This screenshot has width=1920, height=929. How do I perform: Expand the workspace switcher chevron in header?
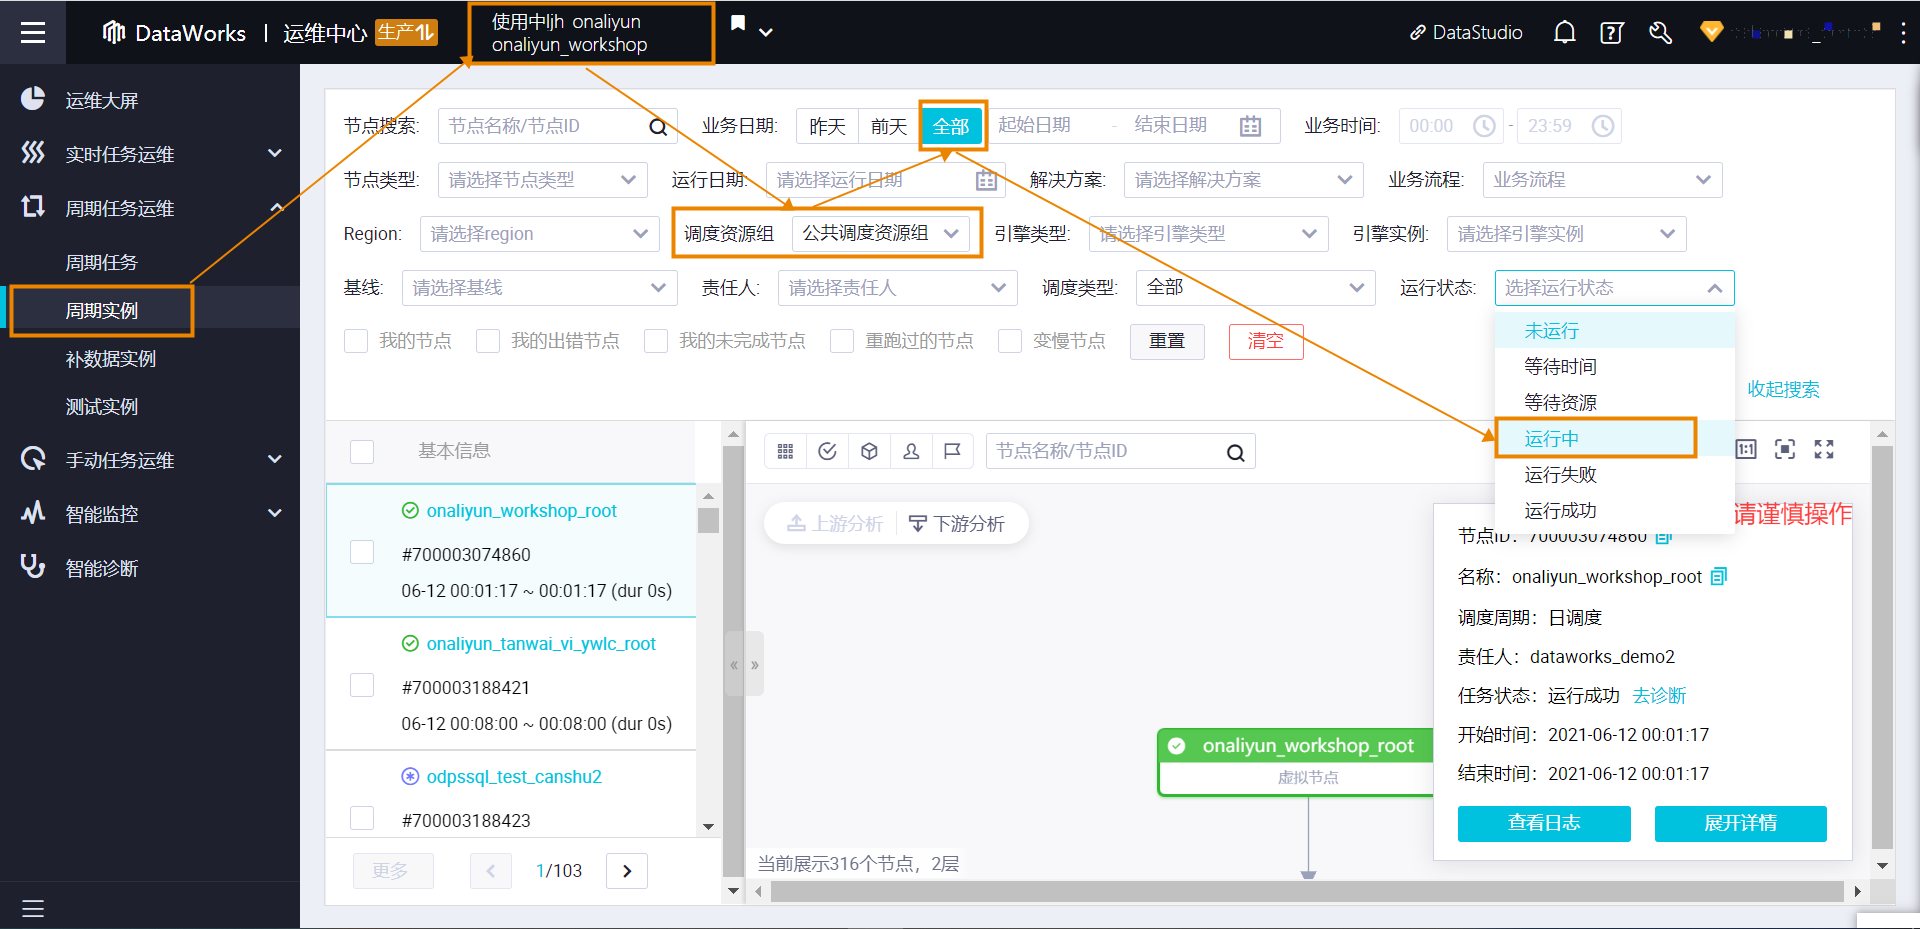(x=766, y=33)
